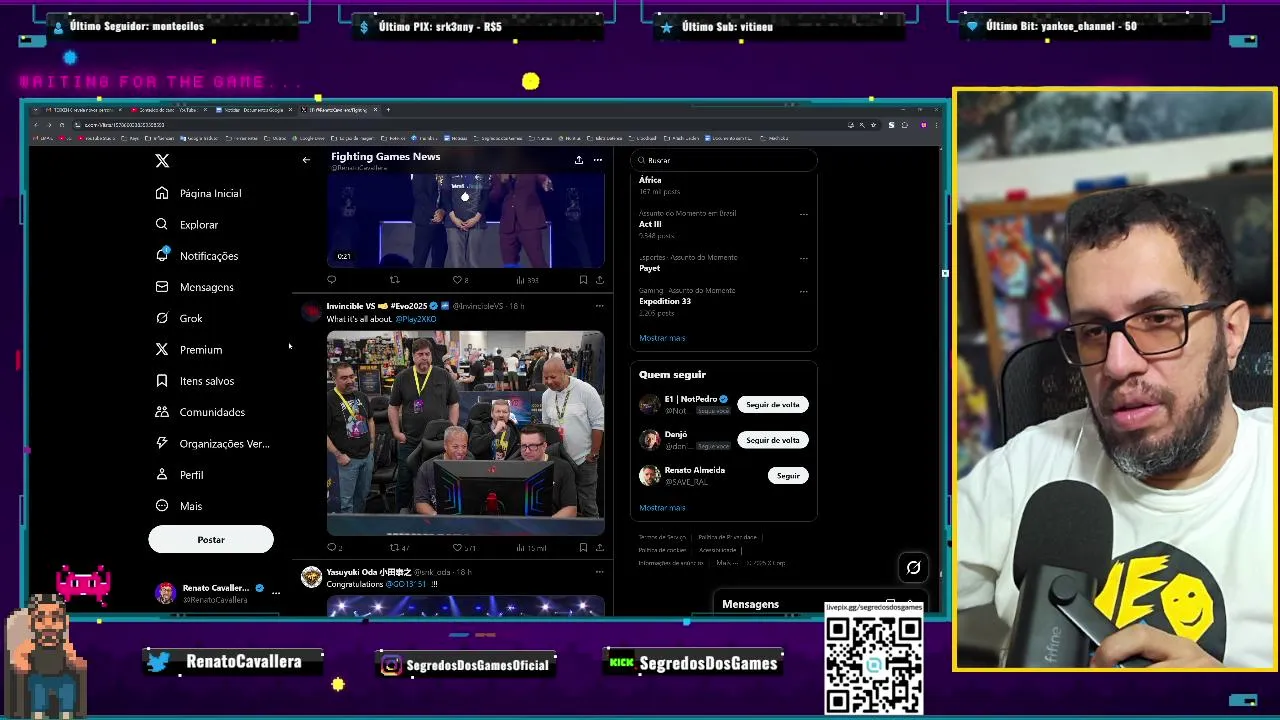This screenshot has width=1280, height=720.
Task: Open the Invincible VS post photo
Action: pos(465,433)
